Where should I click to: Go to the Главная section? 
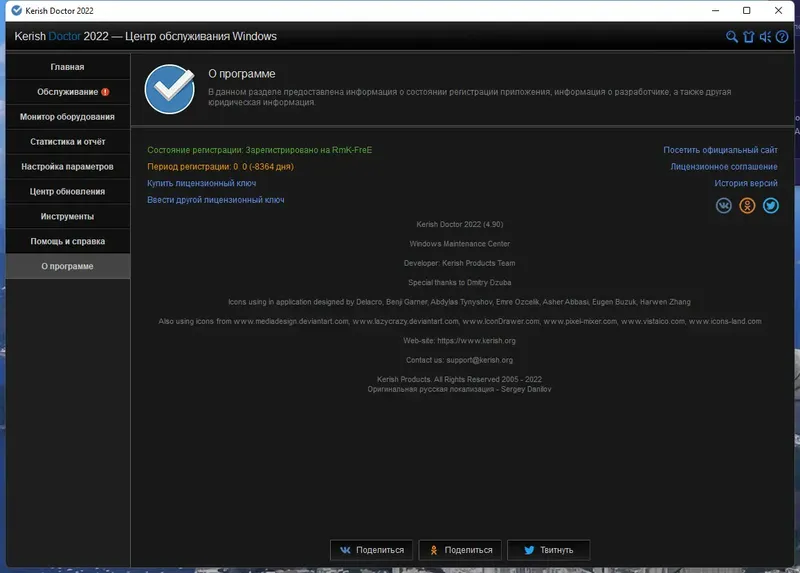[x=68, y=67]
